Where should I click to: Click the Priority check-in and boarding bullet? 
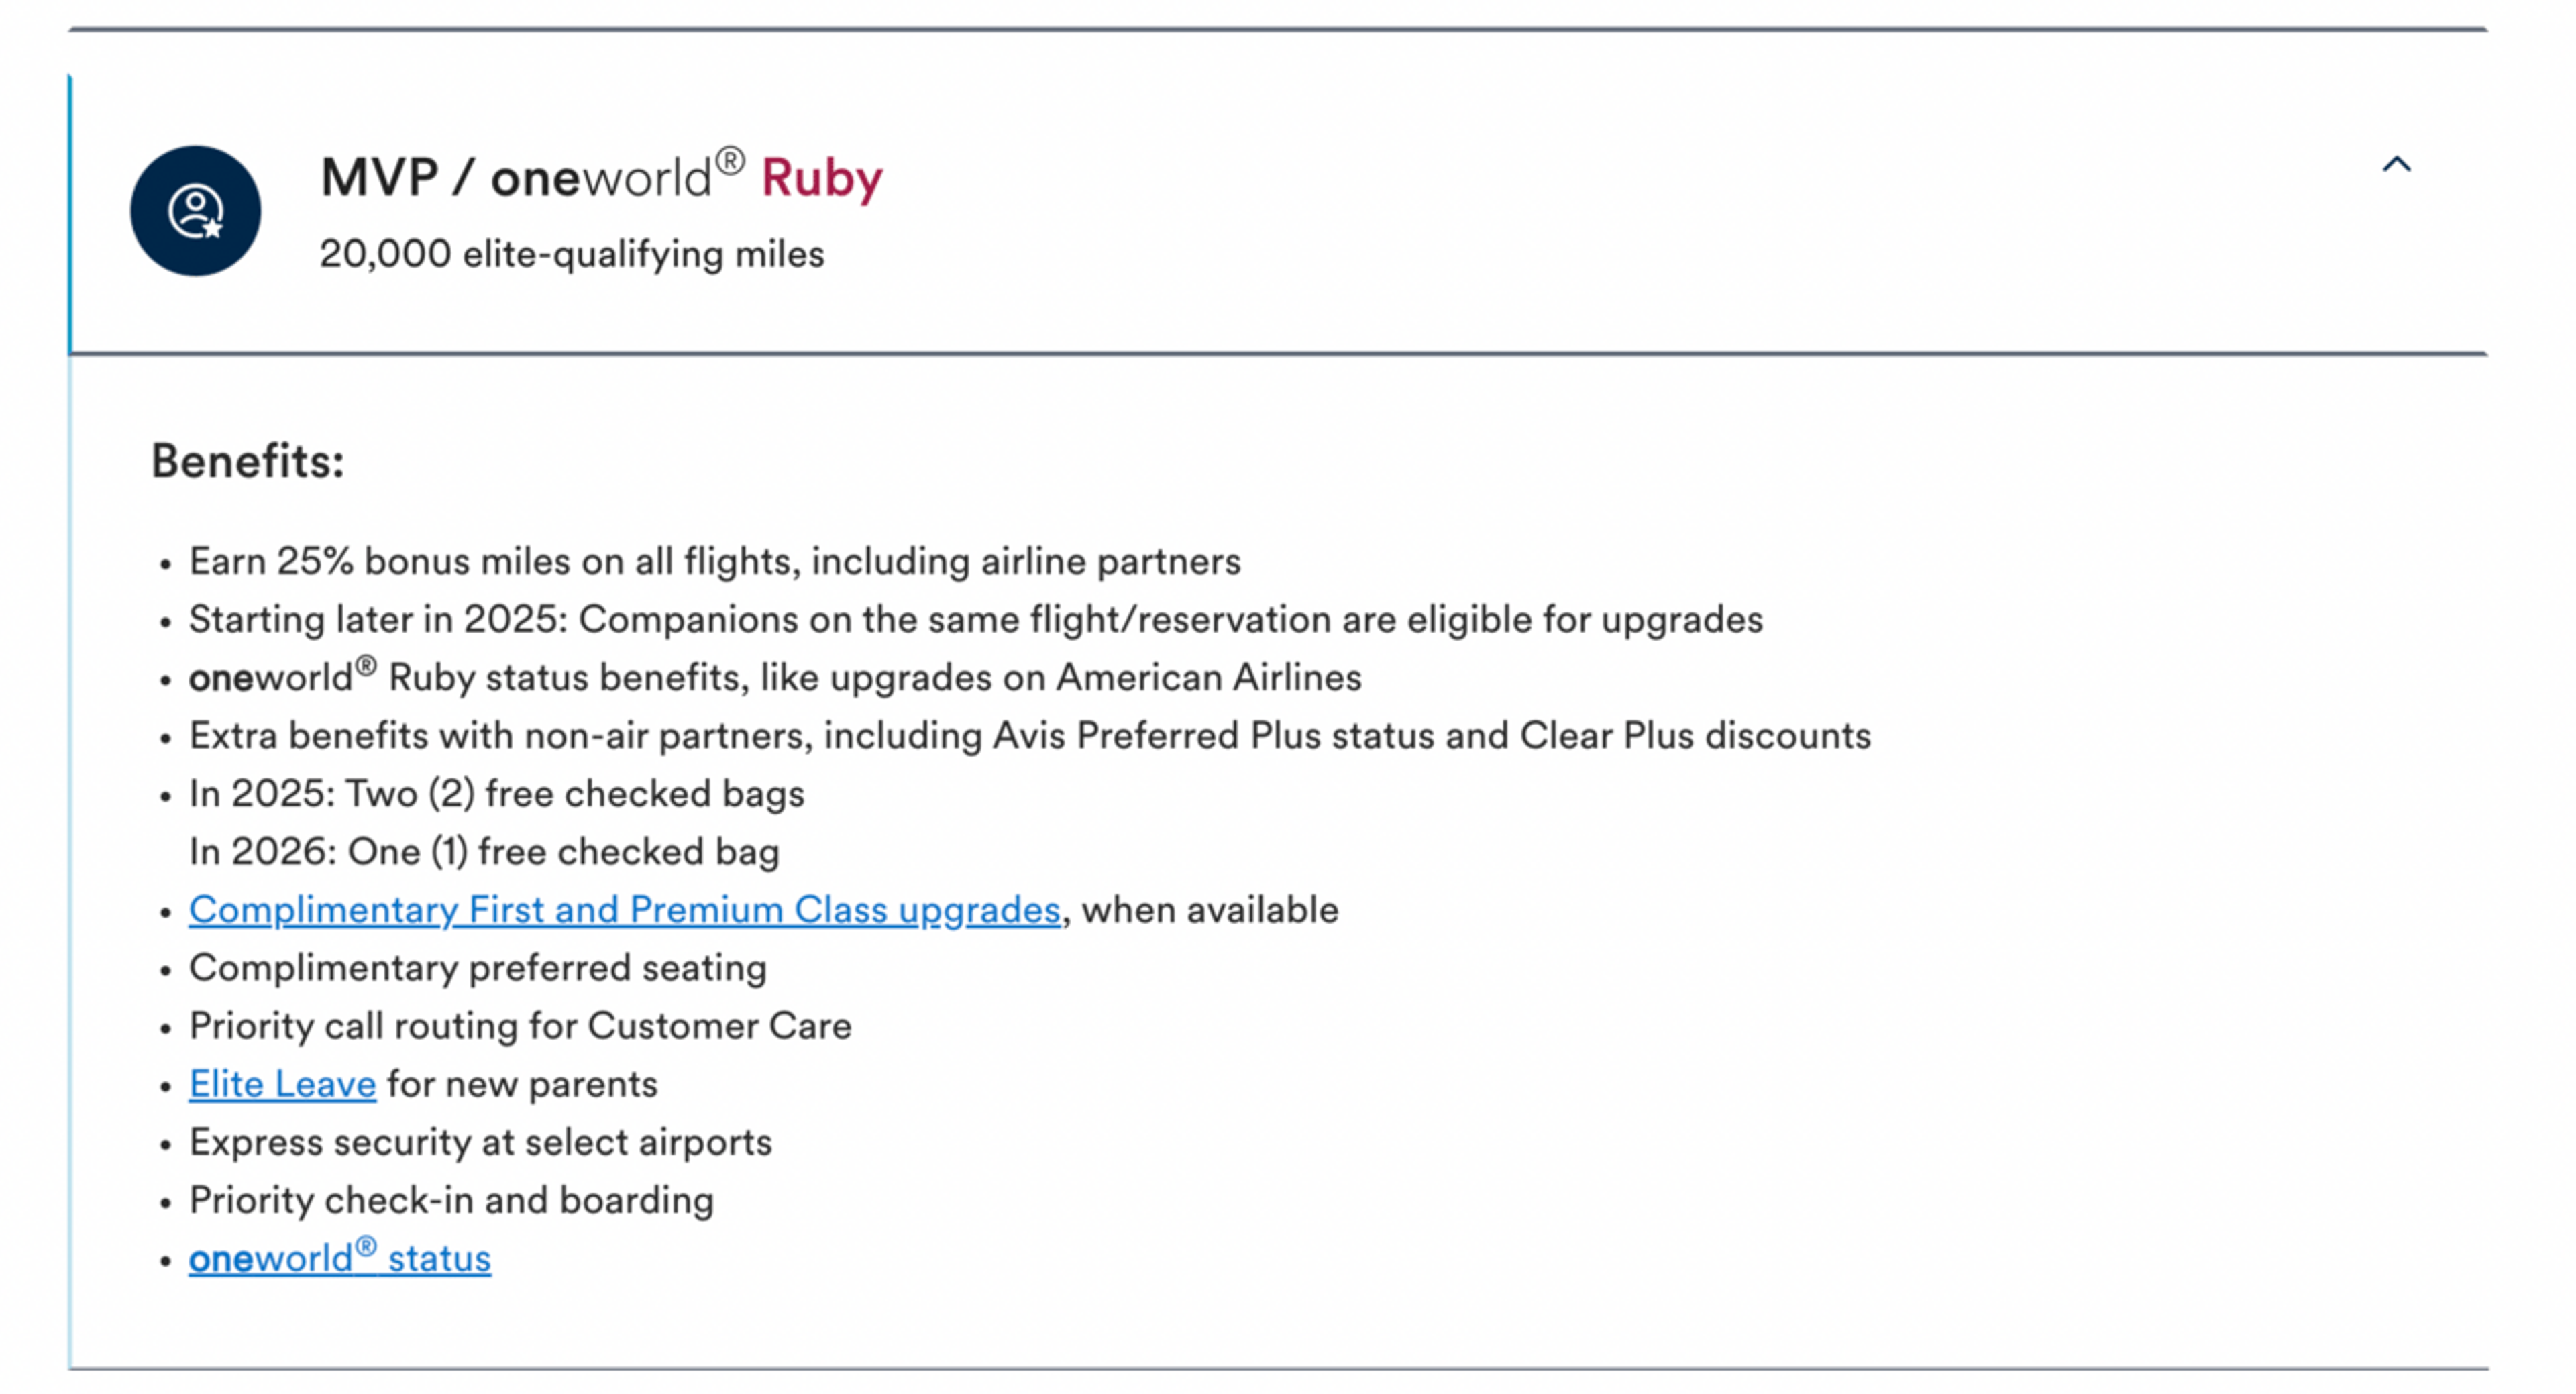(x=452, y=1200)
